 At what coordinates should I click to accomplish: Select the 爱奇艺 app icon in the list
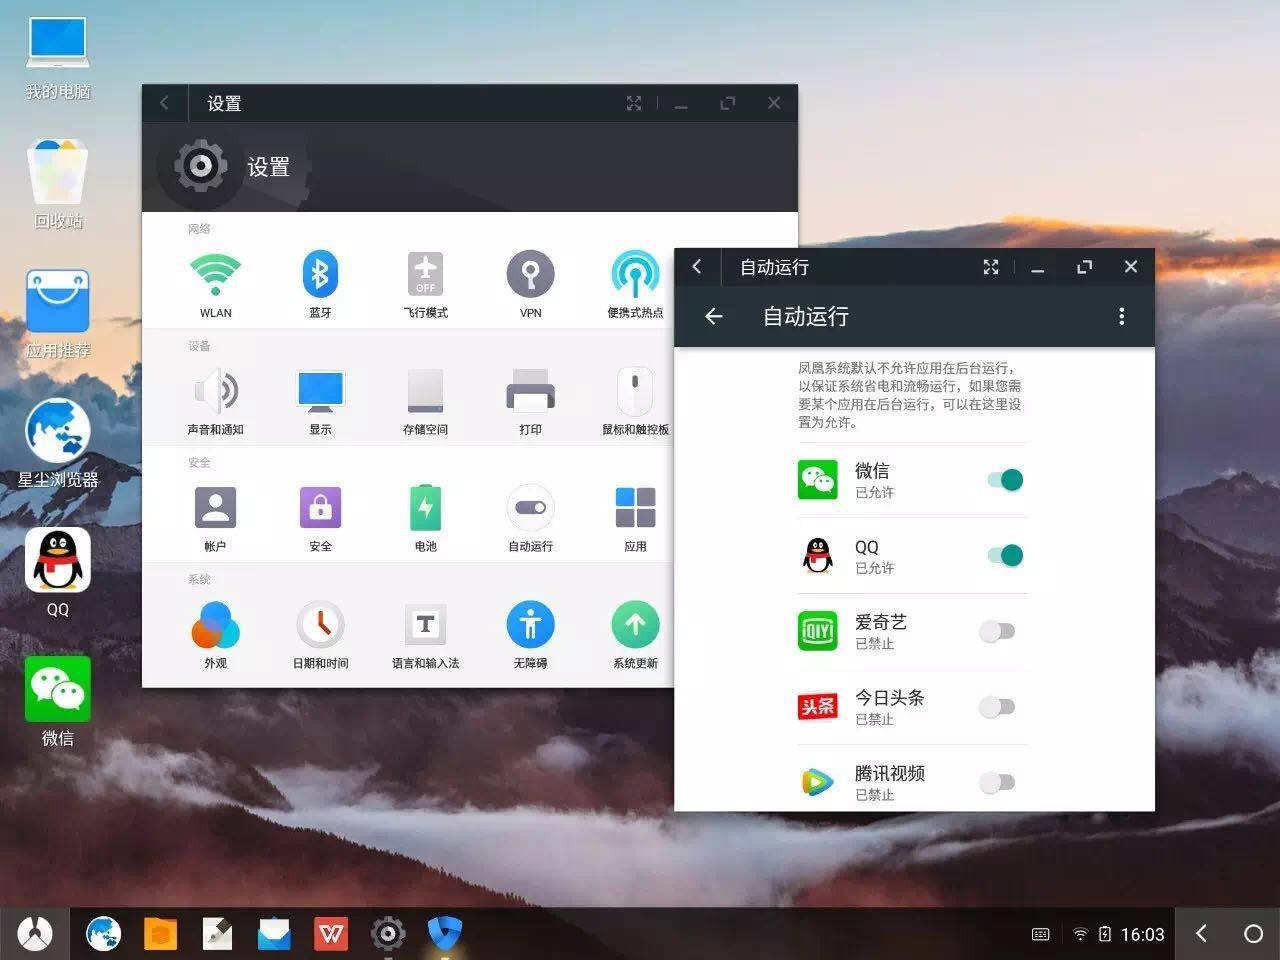click(x=818, y=631)
